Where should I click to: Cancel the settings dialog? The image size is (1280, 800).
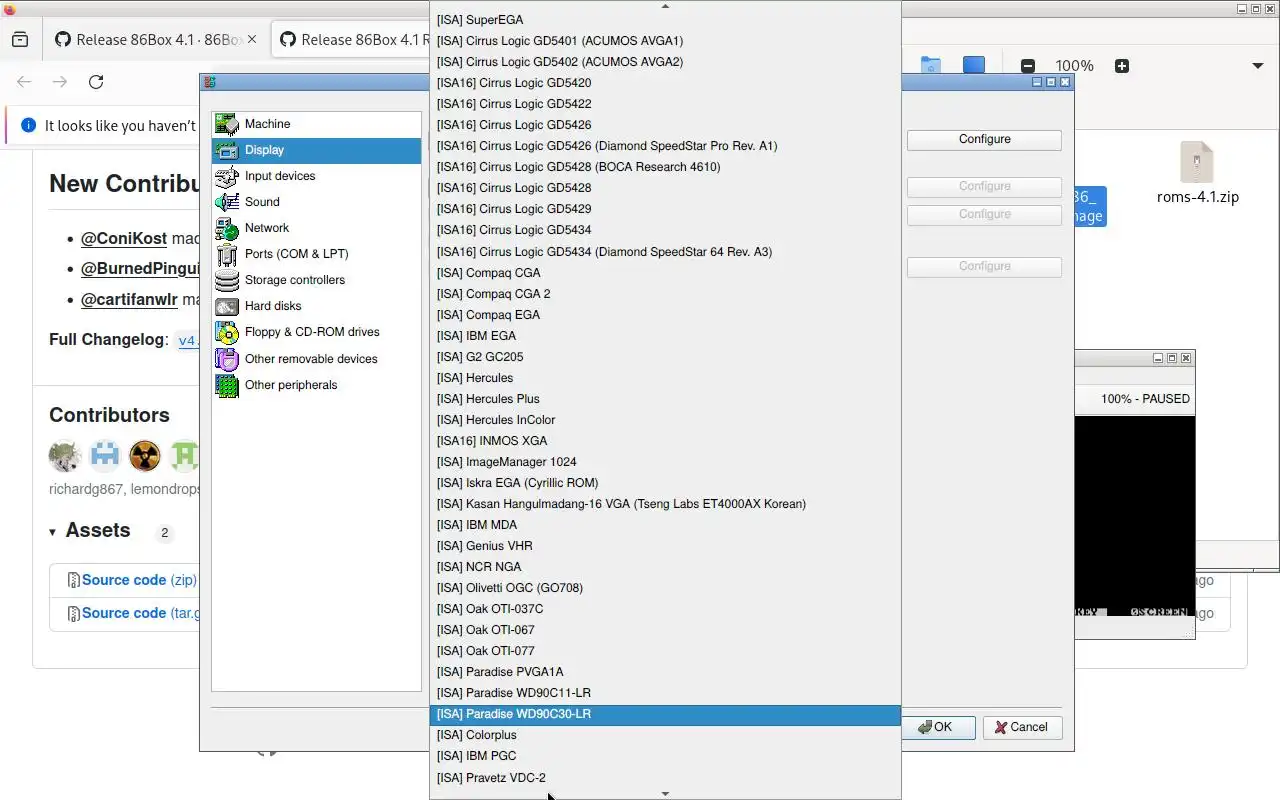point(1022,728)
